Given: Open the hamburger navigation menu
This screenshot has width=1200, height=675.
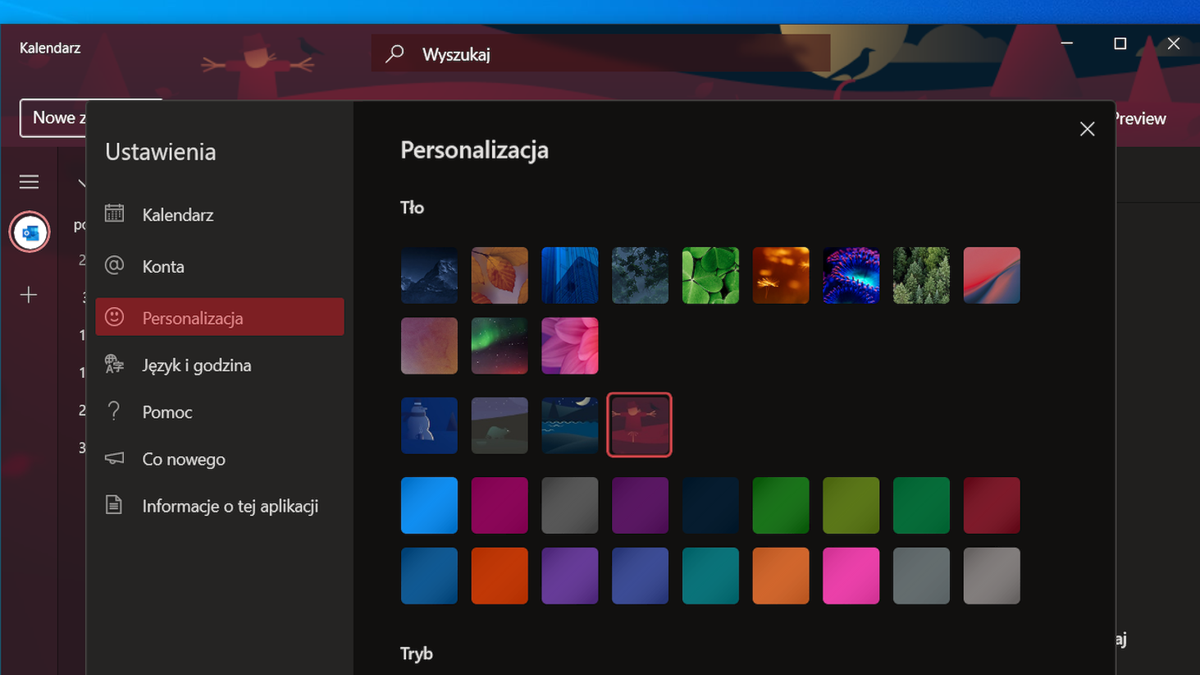Looking at the screenshot, I should point(29,181).
